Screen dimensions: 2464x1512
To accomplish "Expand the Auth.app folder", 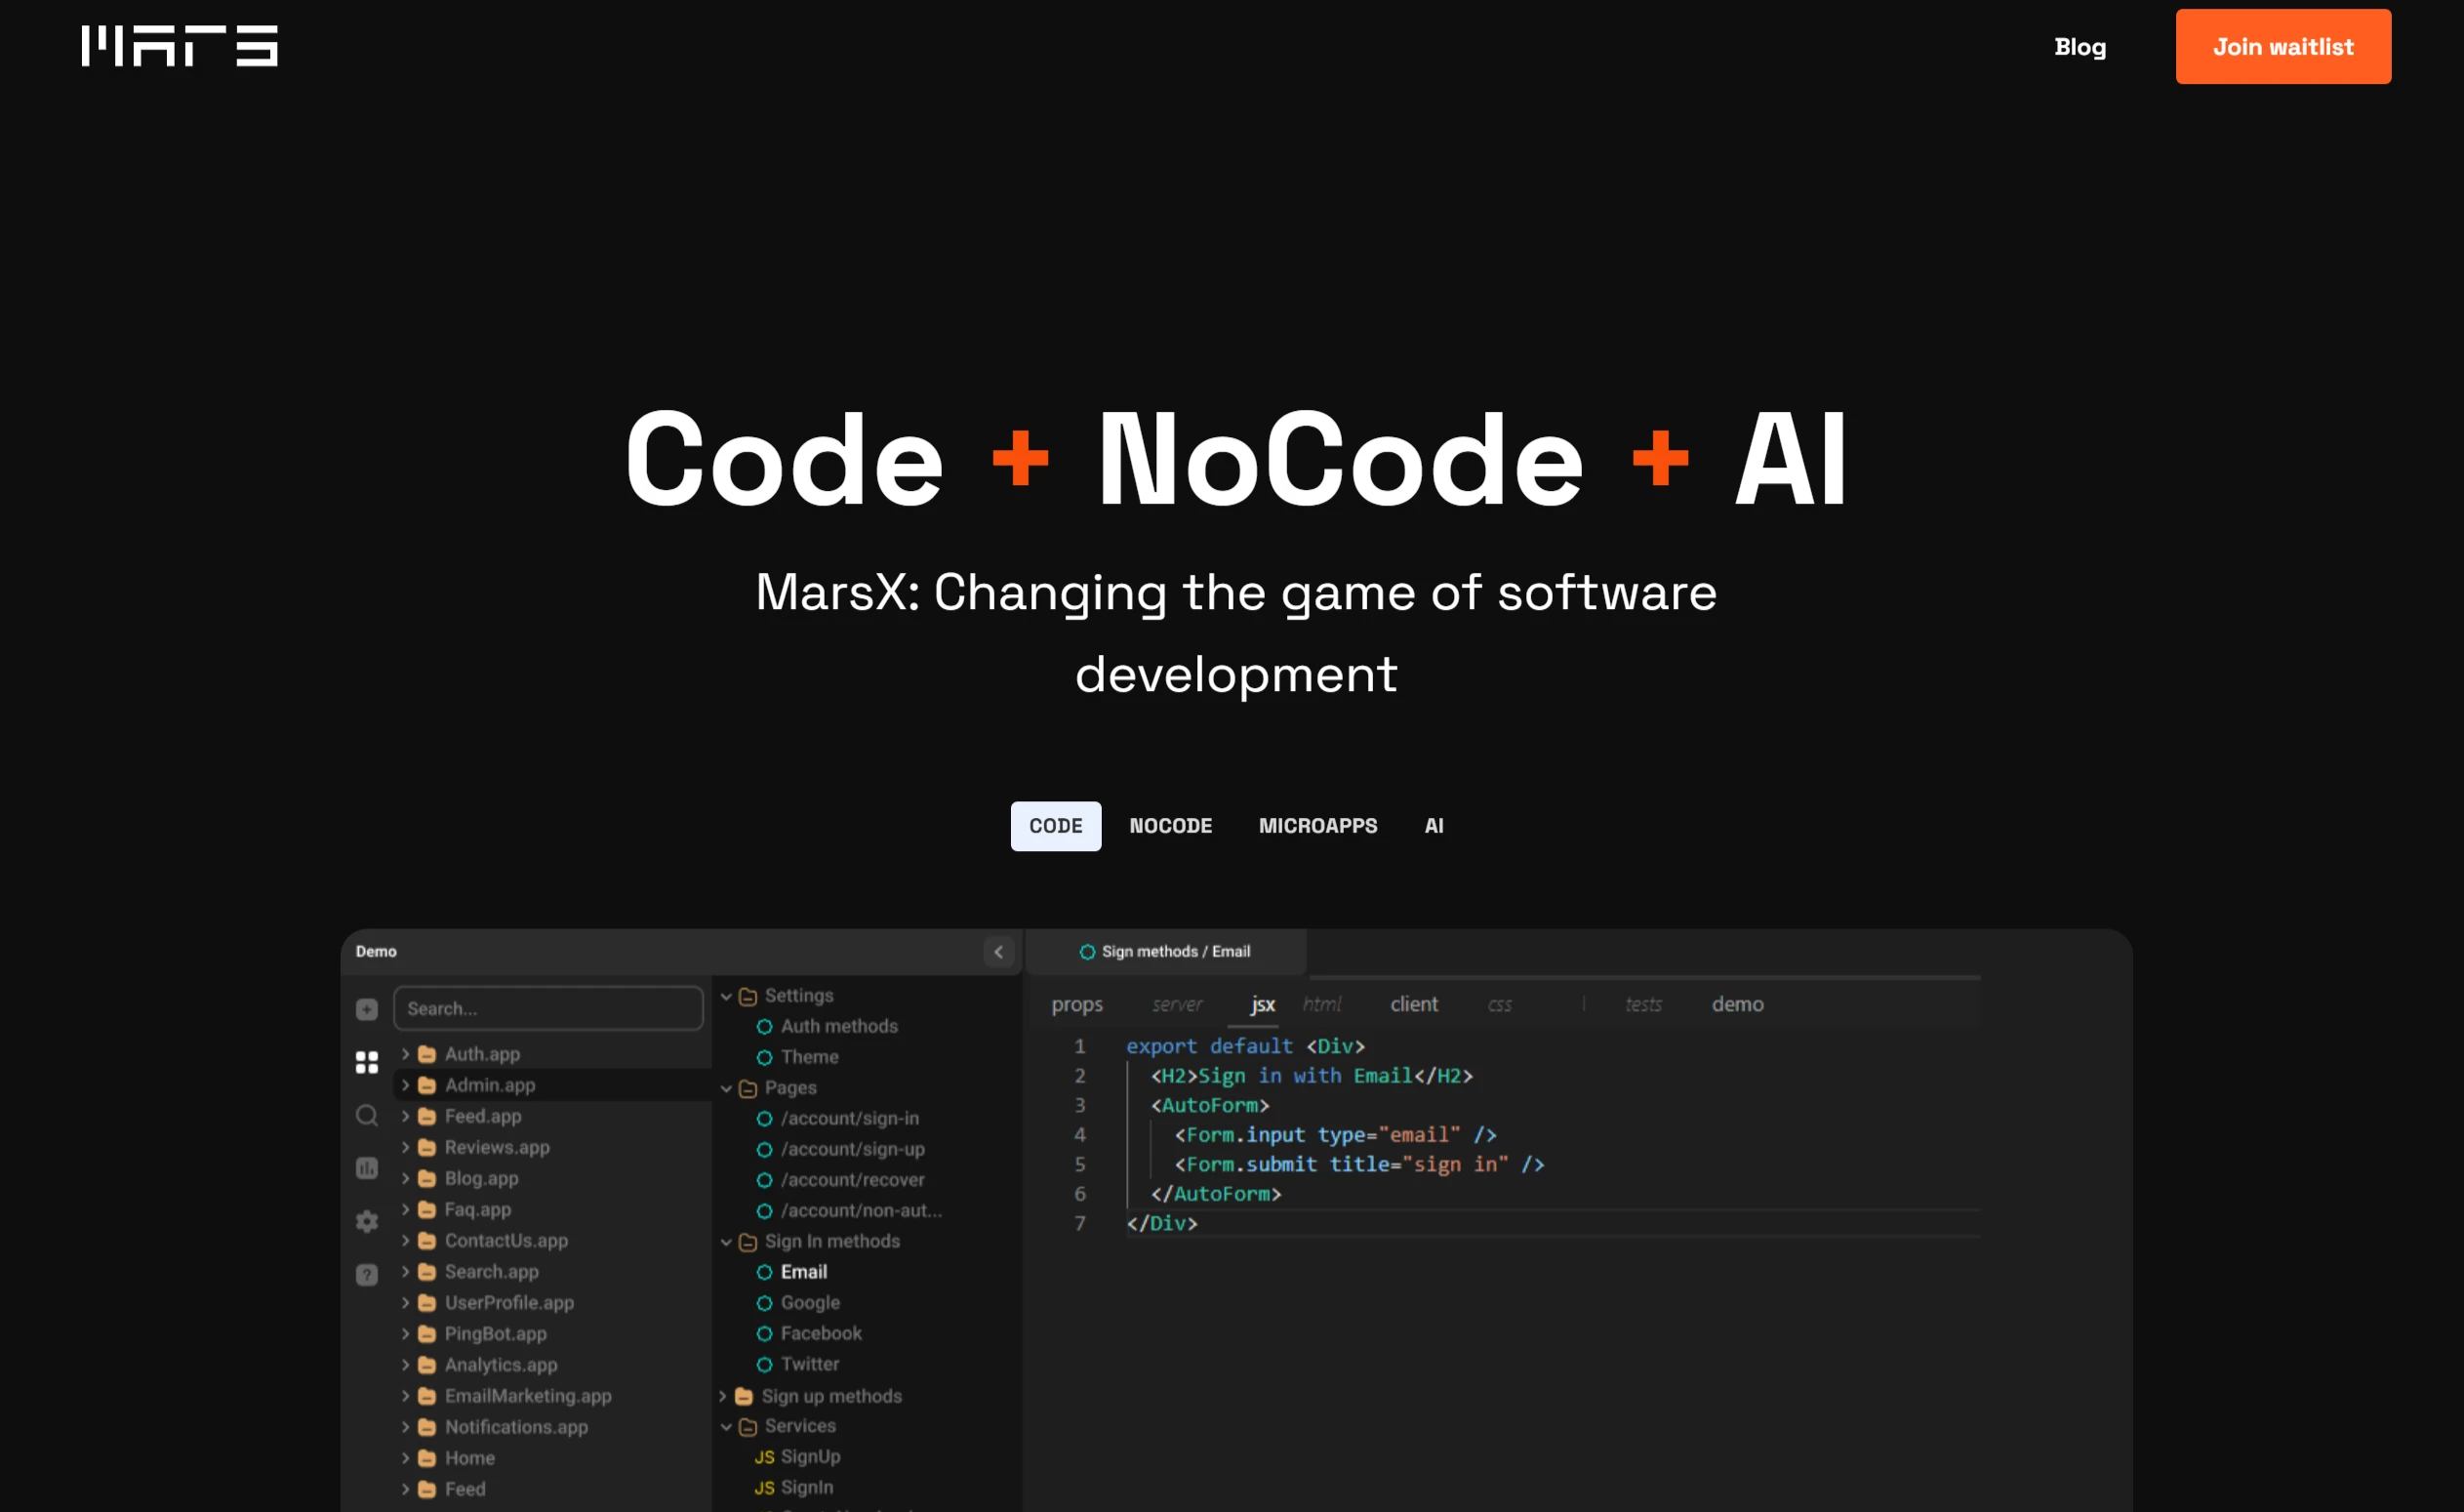I will click(x=405, y=1054).
